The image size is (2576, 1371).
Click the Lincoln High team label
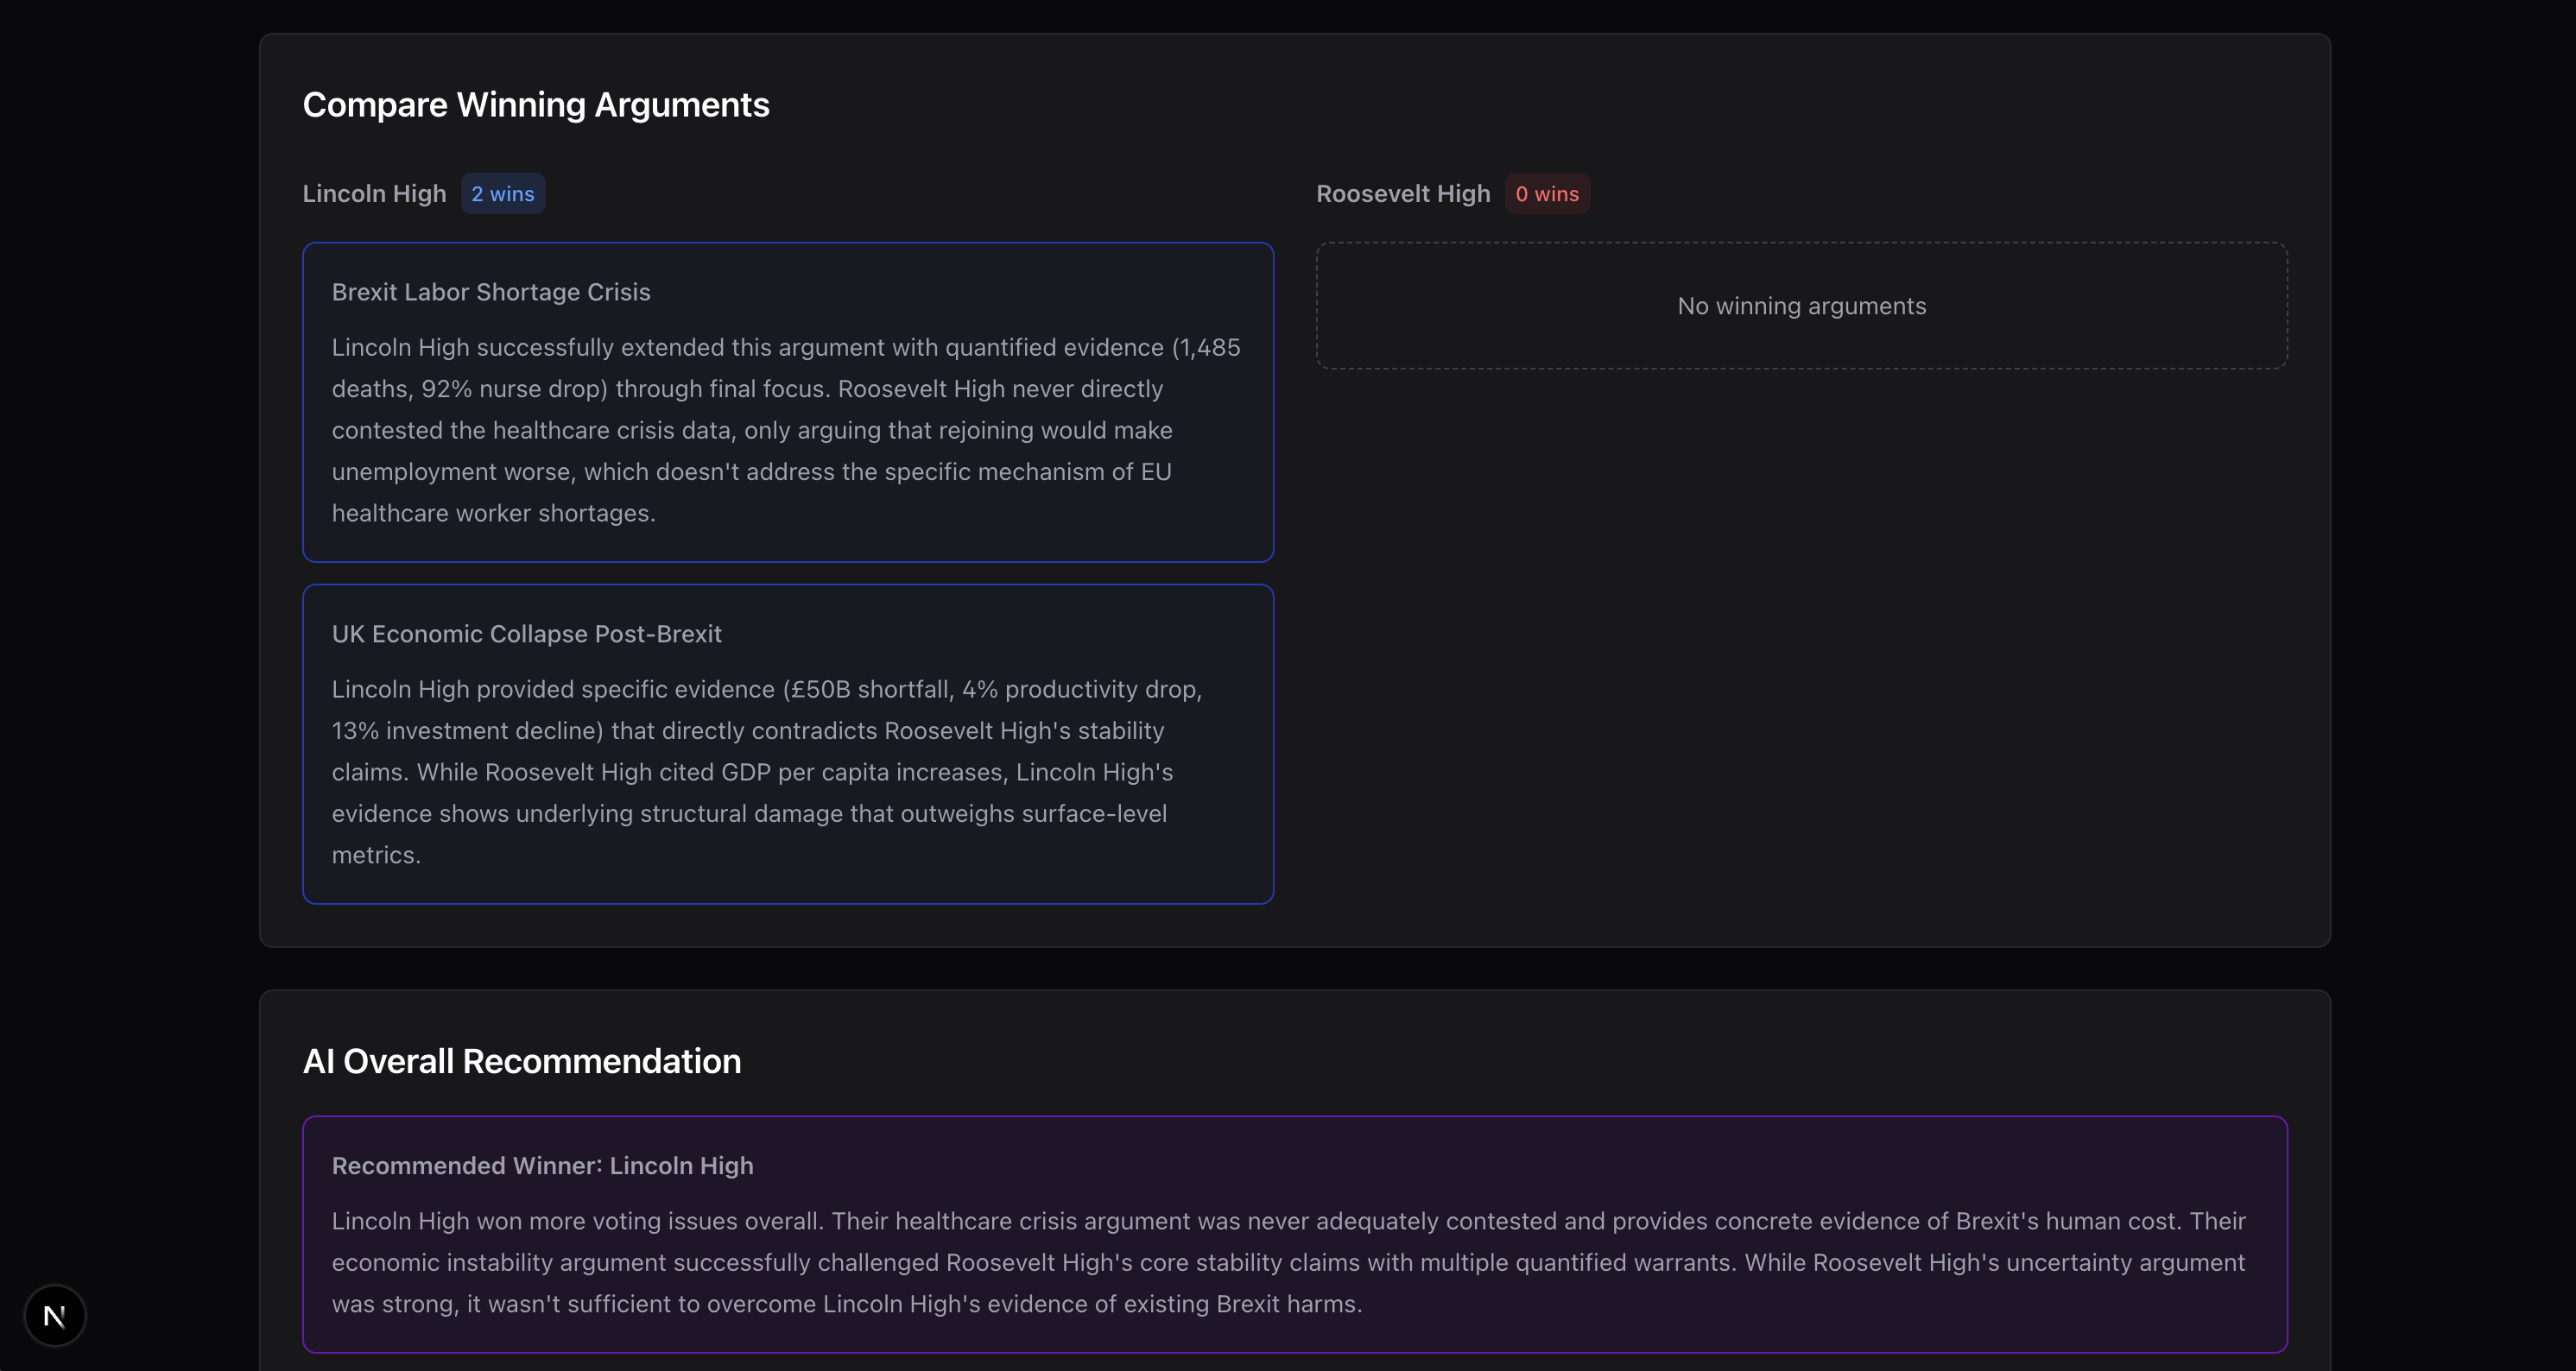(x=374, y=194)
